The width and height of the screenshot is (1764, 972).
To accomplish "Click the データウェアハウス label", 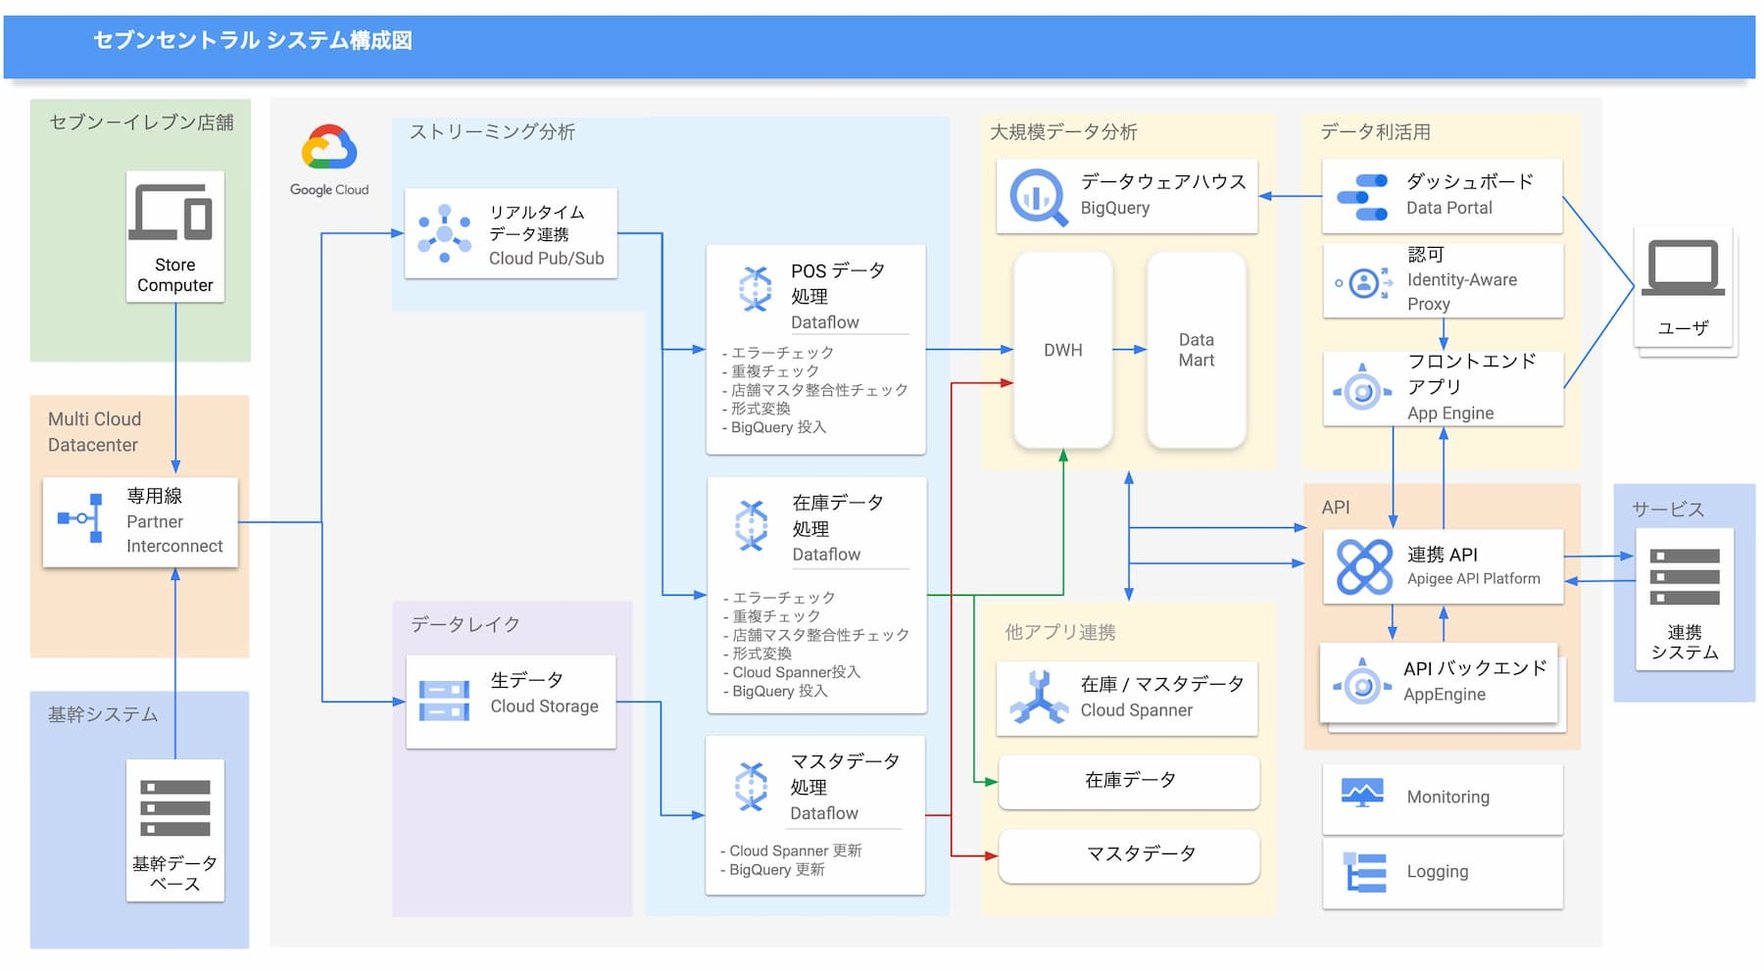I will coord(1164,181).
